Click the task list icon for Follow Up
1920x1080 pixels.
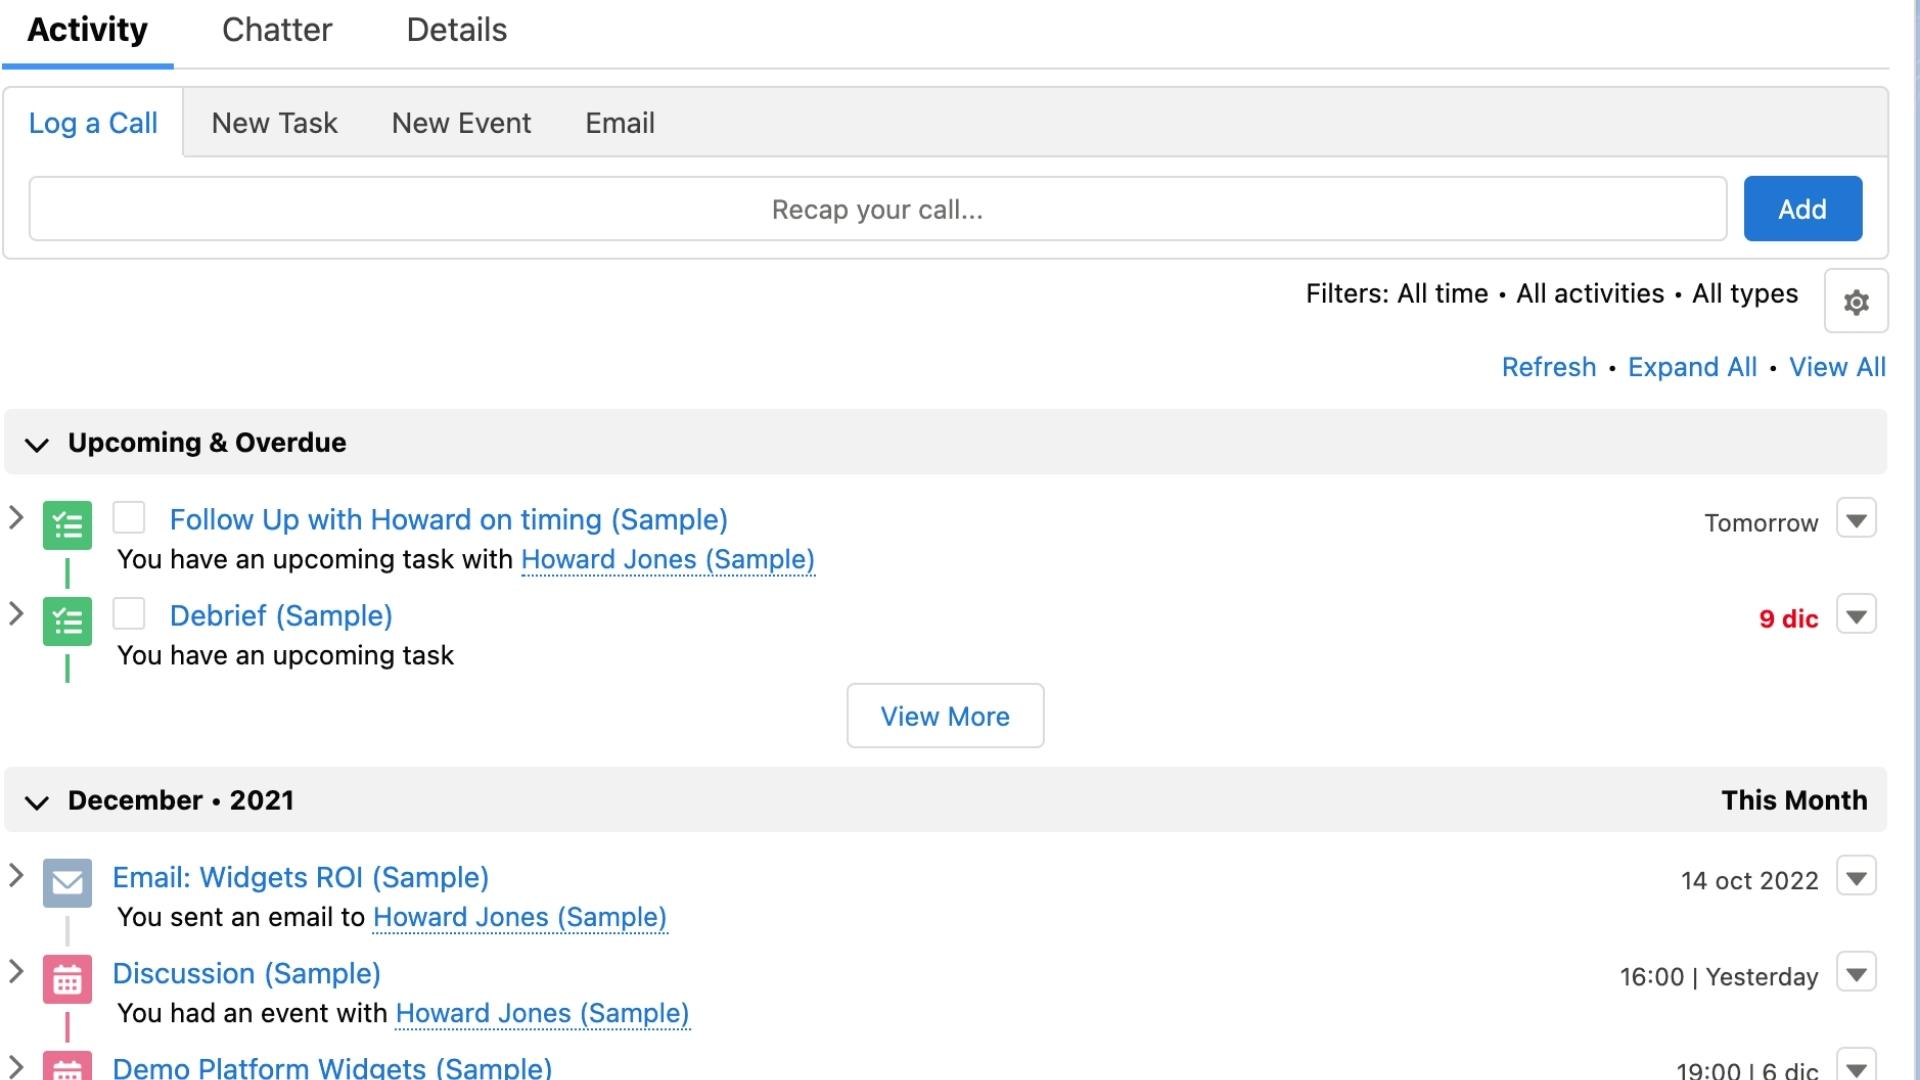[x=67, y=524]
